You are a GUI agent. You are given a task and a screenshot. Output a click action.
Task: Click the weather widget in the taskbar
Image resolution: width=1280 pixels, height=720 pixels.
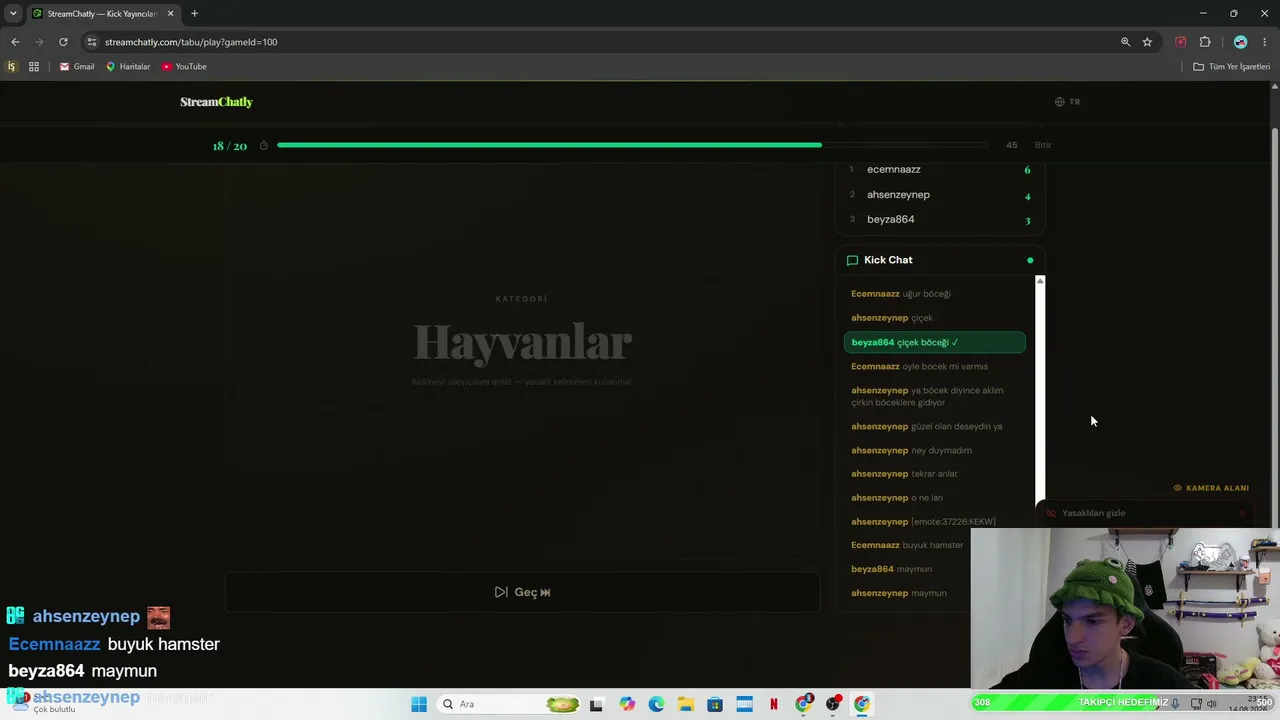pyautogui.click(x=45, y=702)
